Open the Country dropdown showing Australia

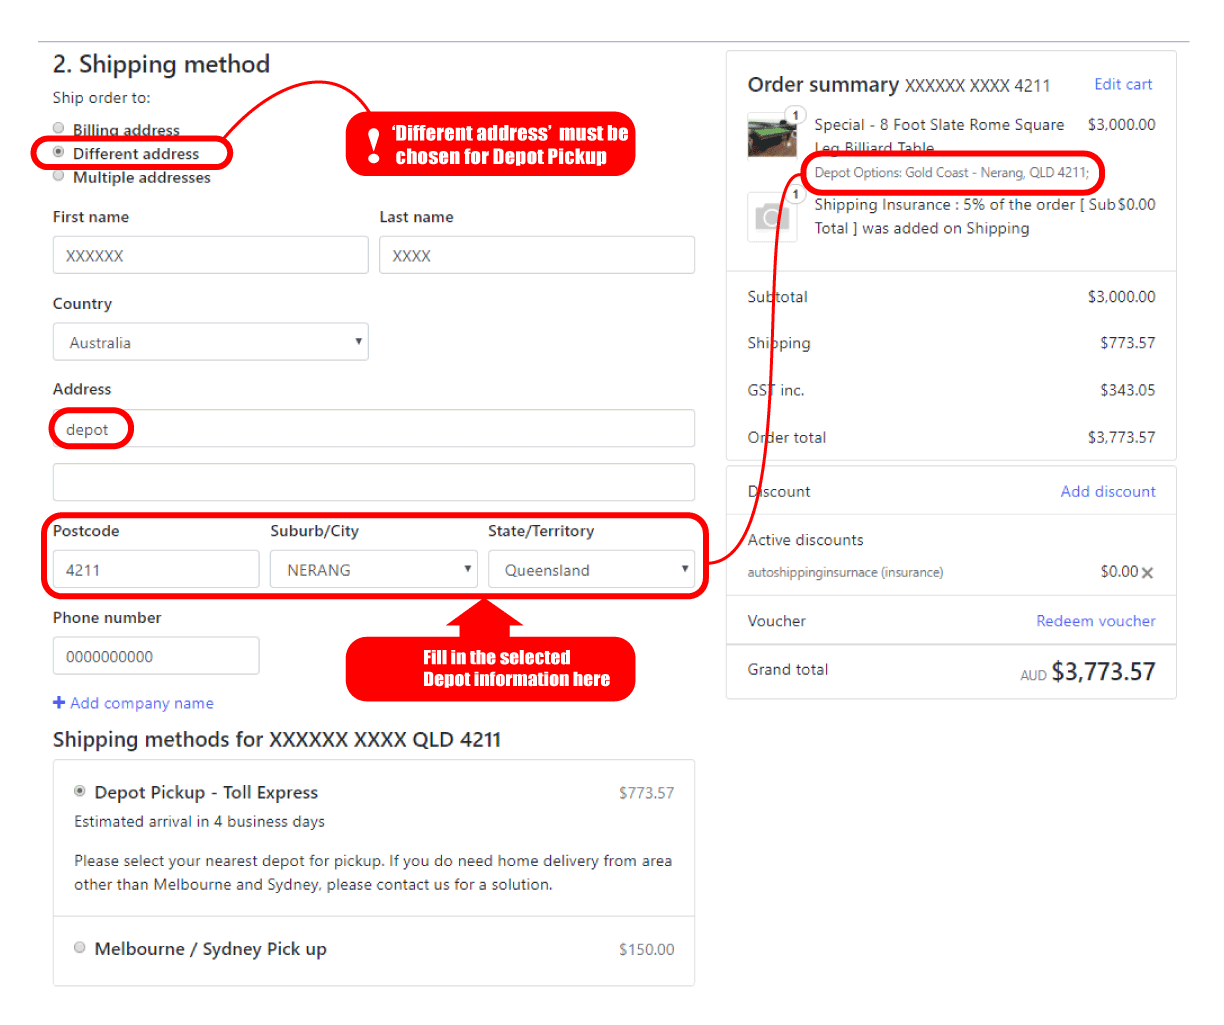(210, 342)
